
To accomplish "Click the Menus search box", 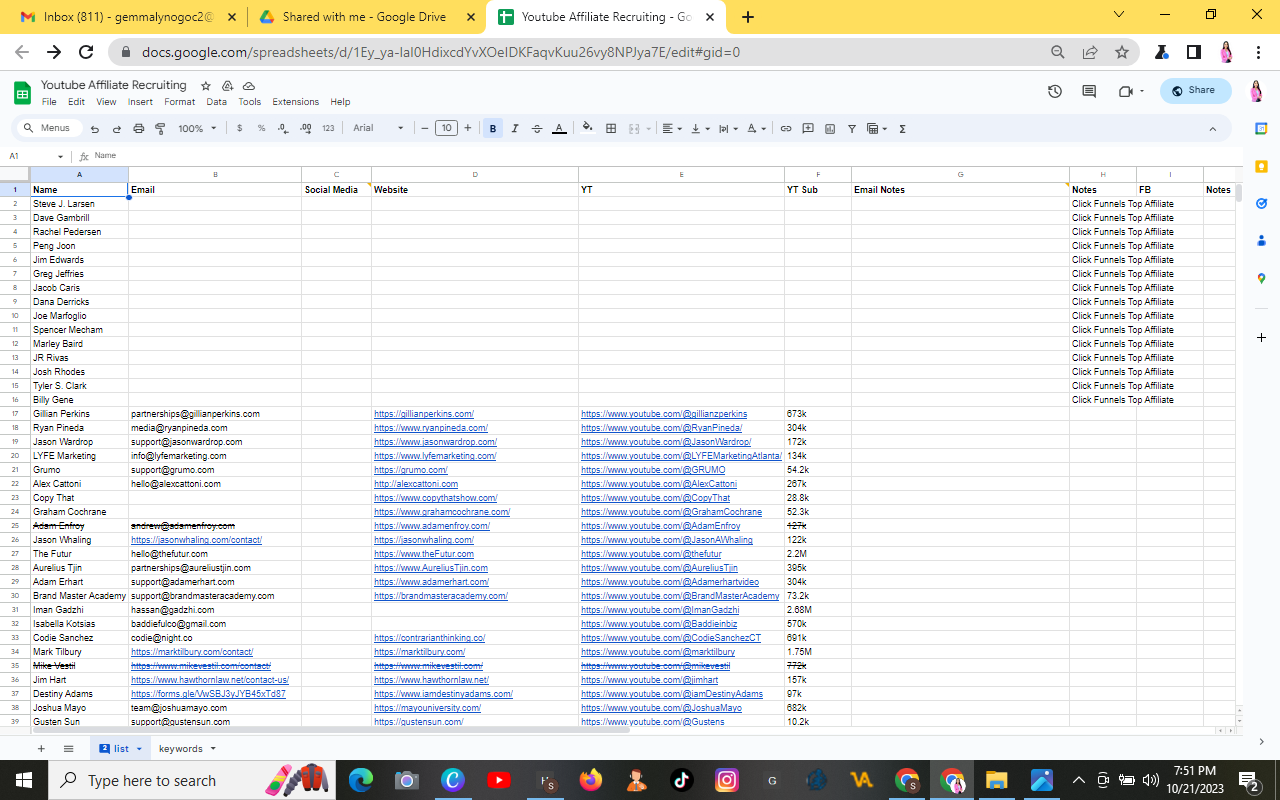I will [x=48, y=128].
